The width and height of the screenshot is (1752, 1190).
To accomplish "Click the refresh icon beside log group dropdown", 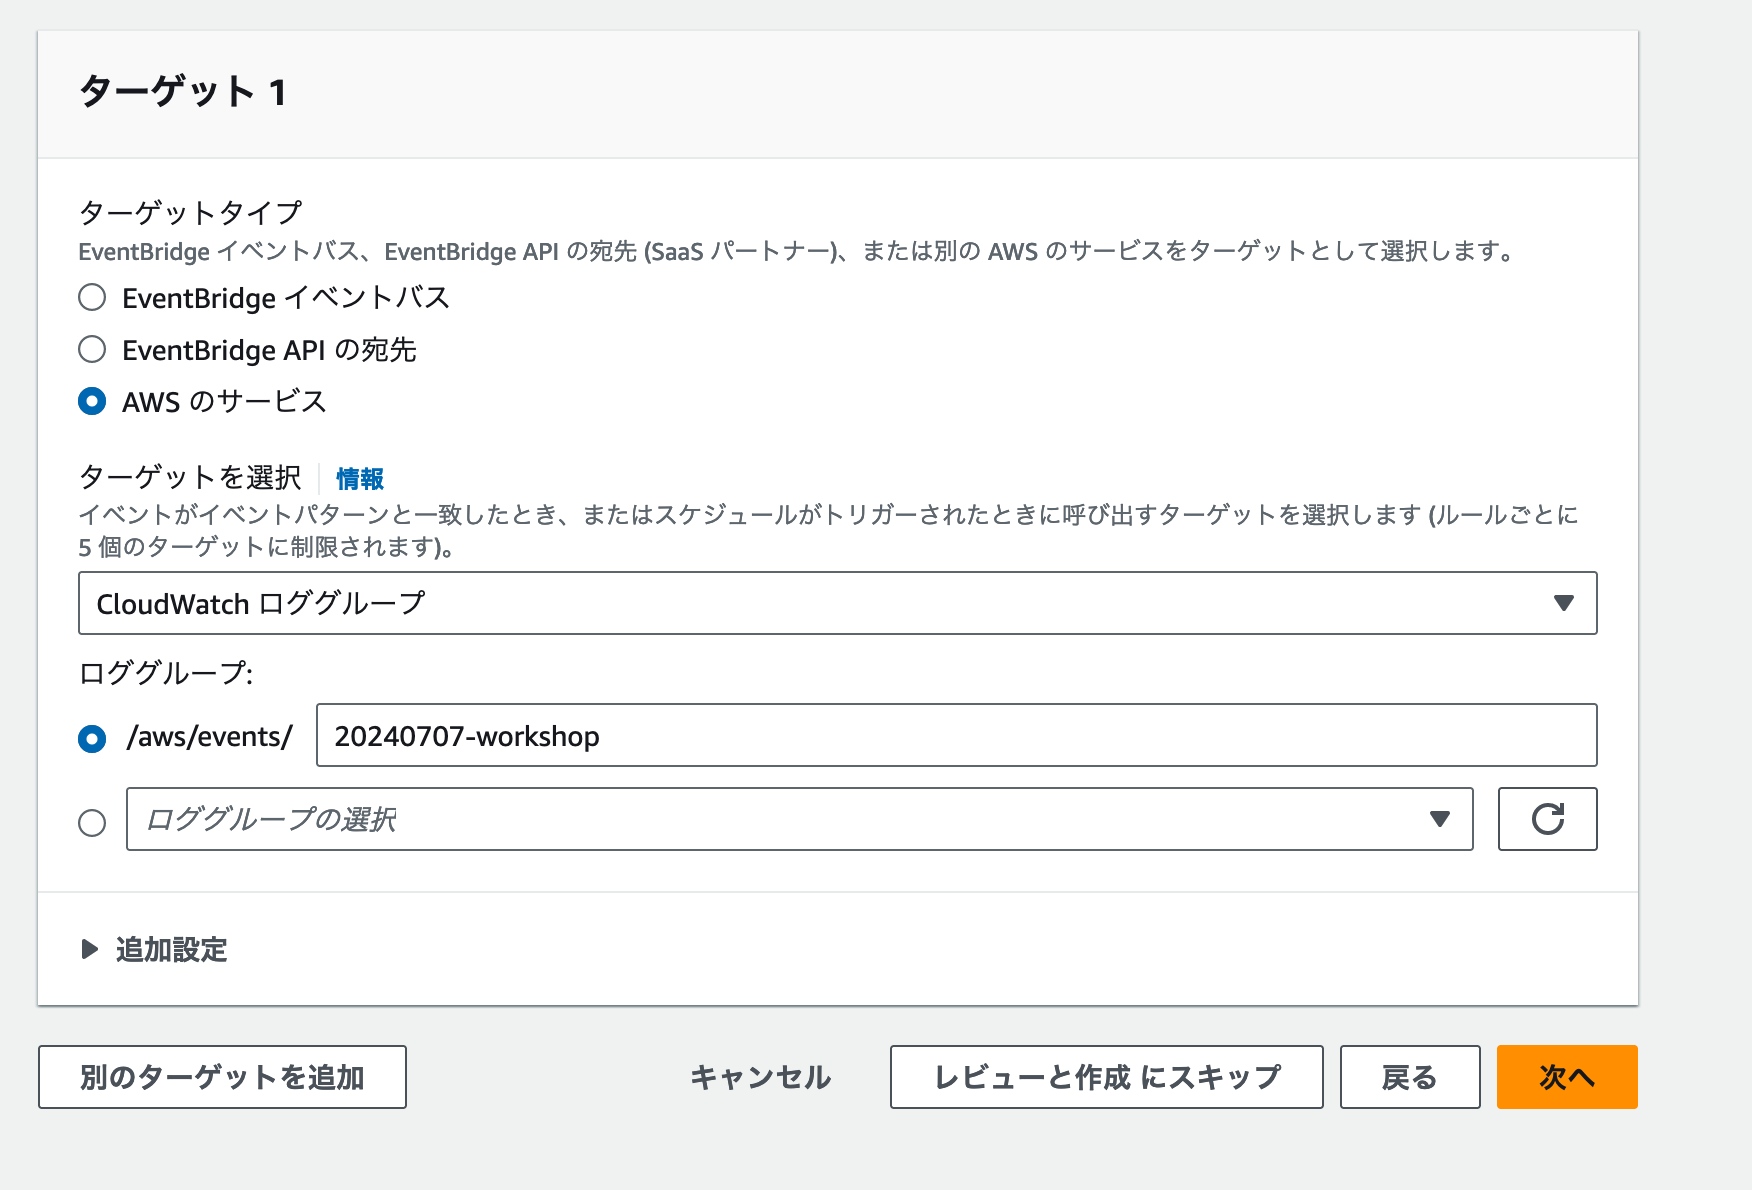I will (1547, 819).
